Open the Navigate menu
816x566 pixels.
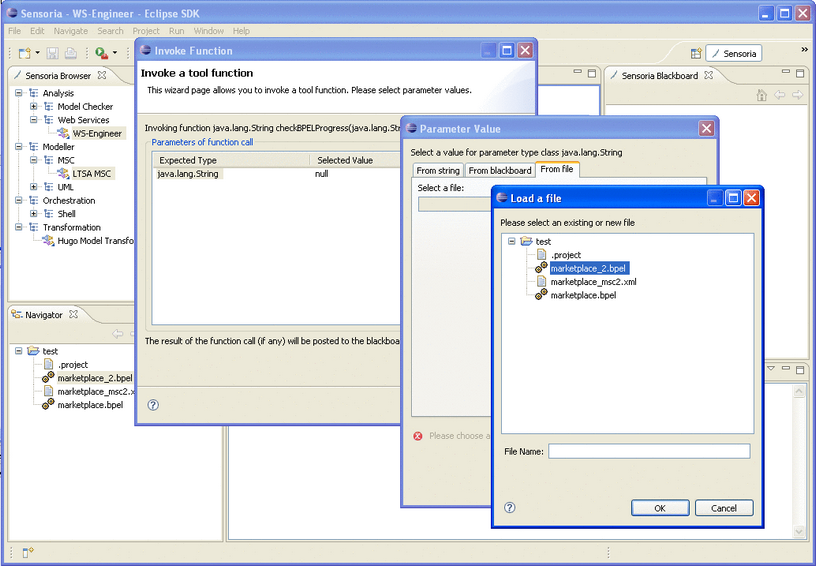tap(71, 31)
